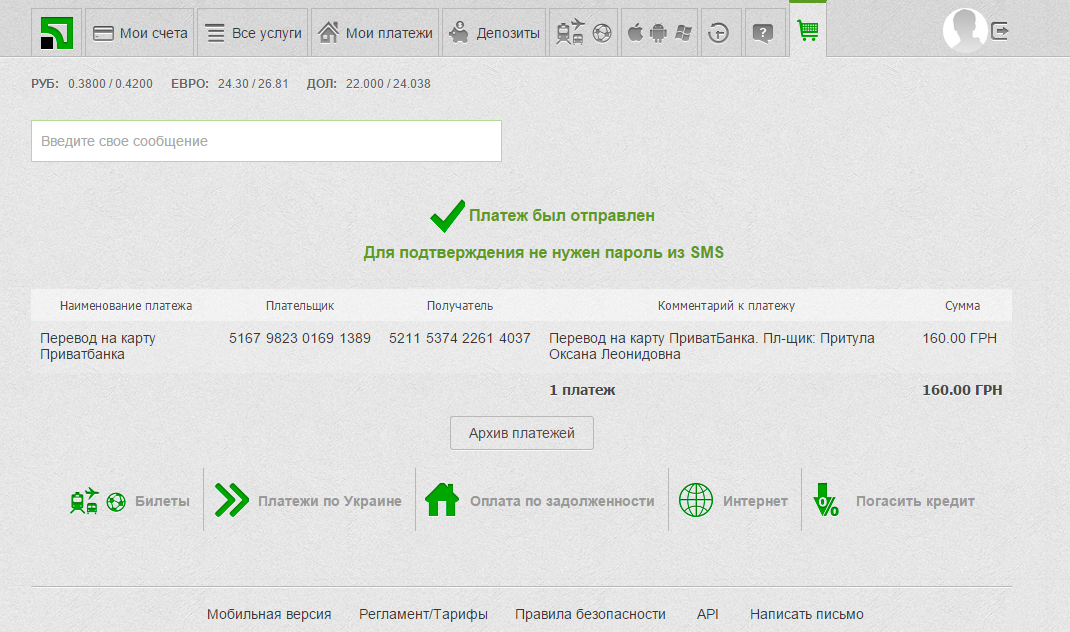Open Погасить кредит shortcut
Screen dimensions: 1070x632
893,501
